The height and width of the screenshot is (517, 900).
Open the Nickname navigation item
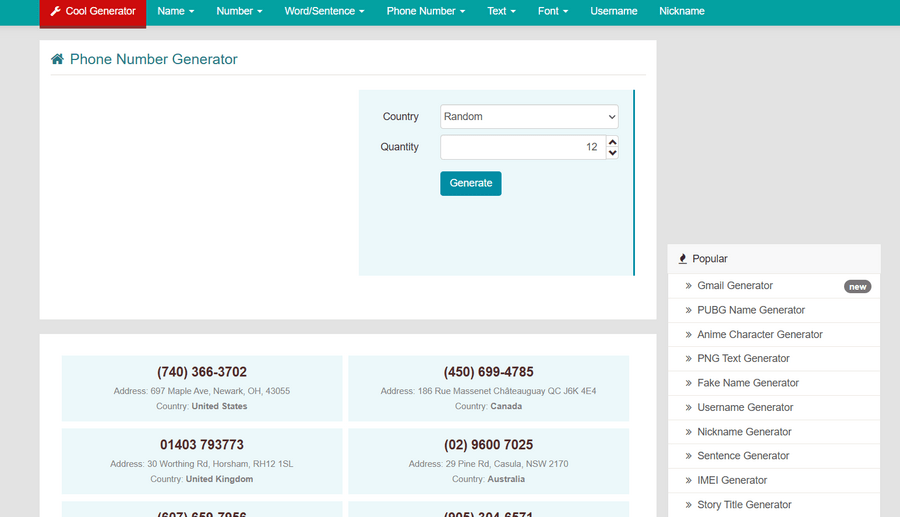(681, 11)
